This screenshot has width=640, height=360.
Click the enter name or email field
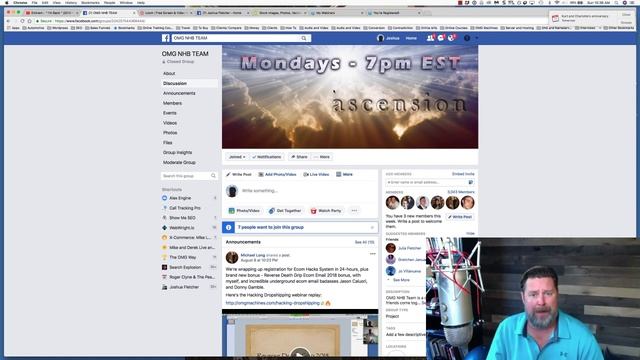click(427, 182)
